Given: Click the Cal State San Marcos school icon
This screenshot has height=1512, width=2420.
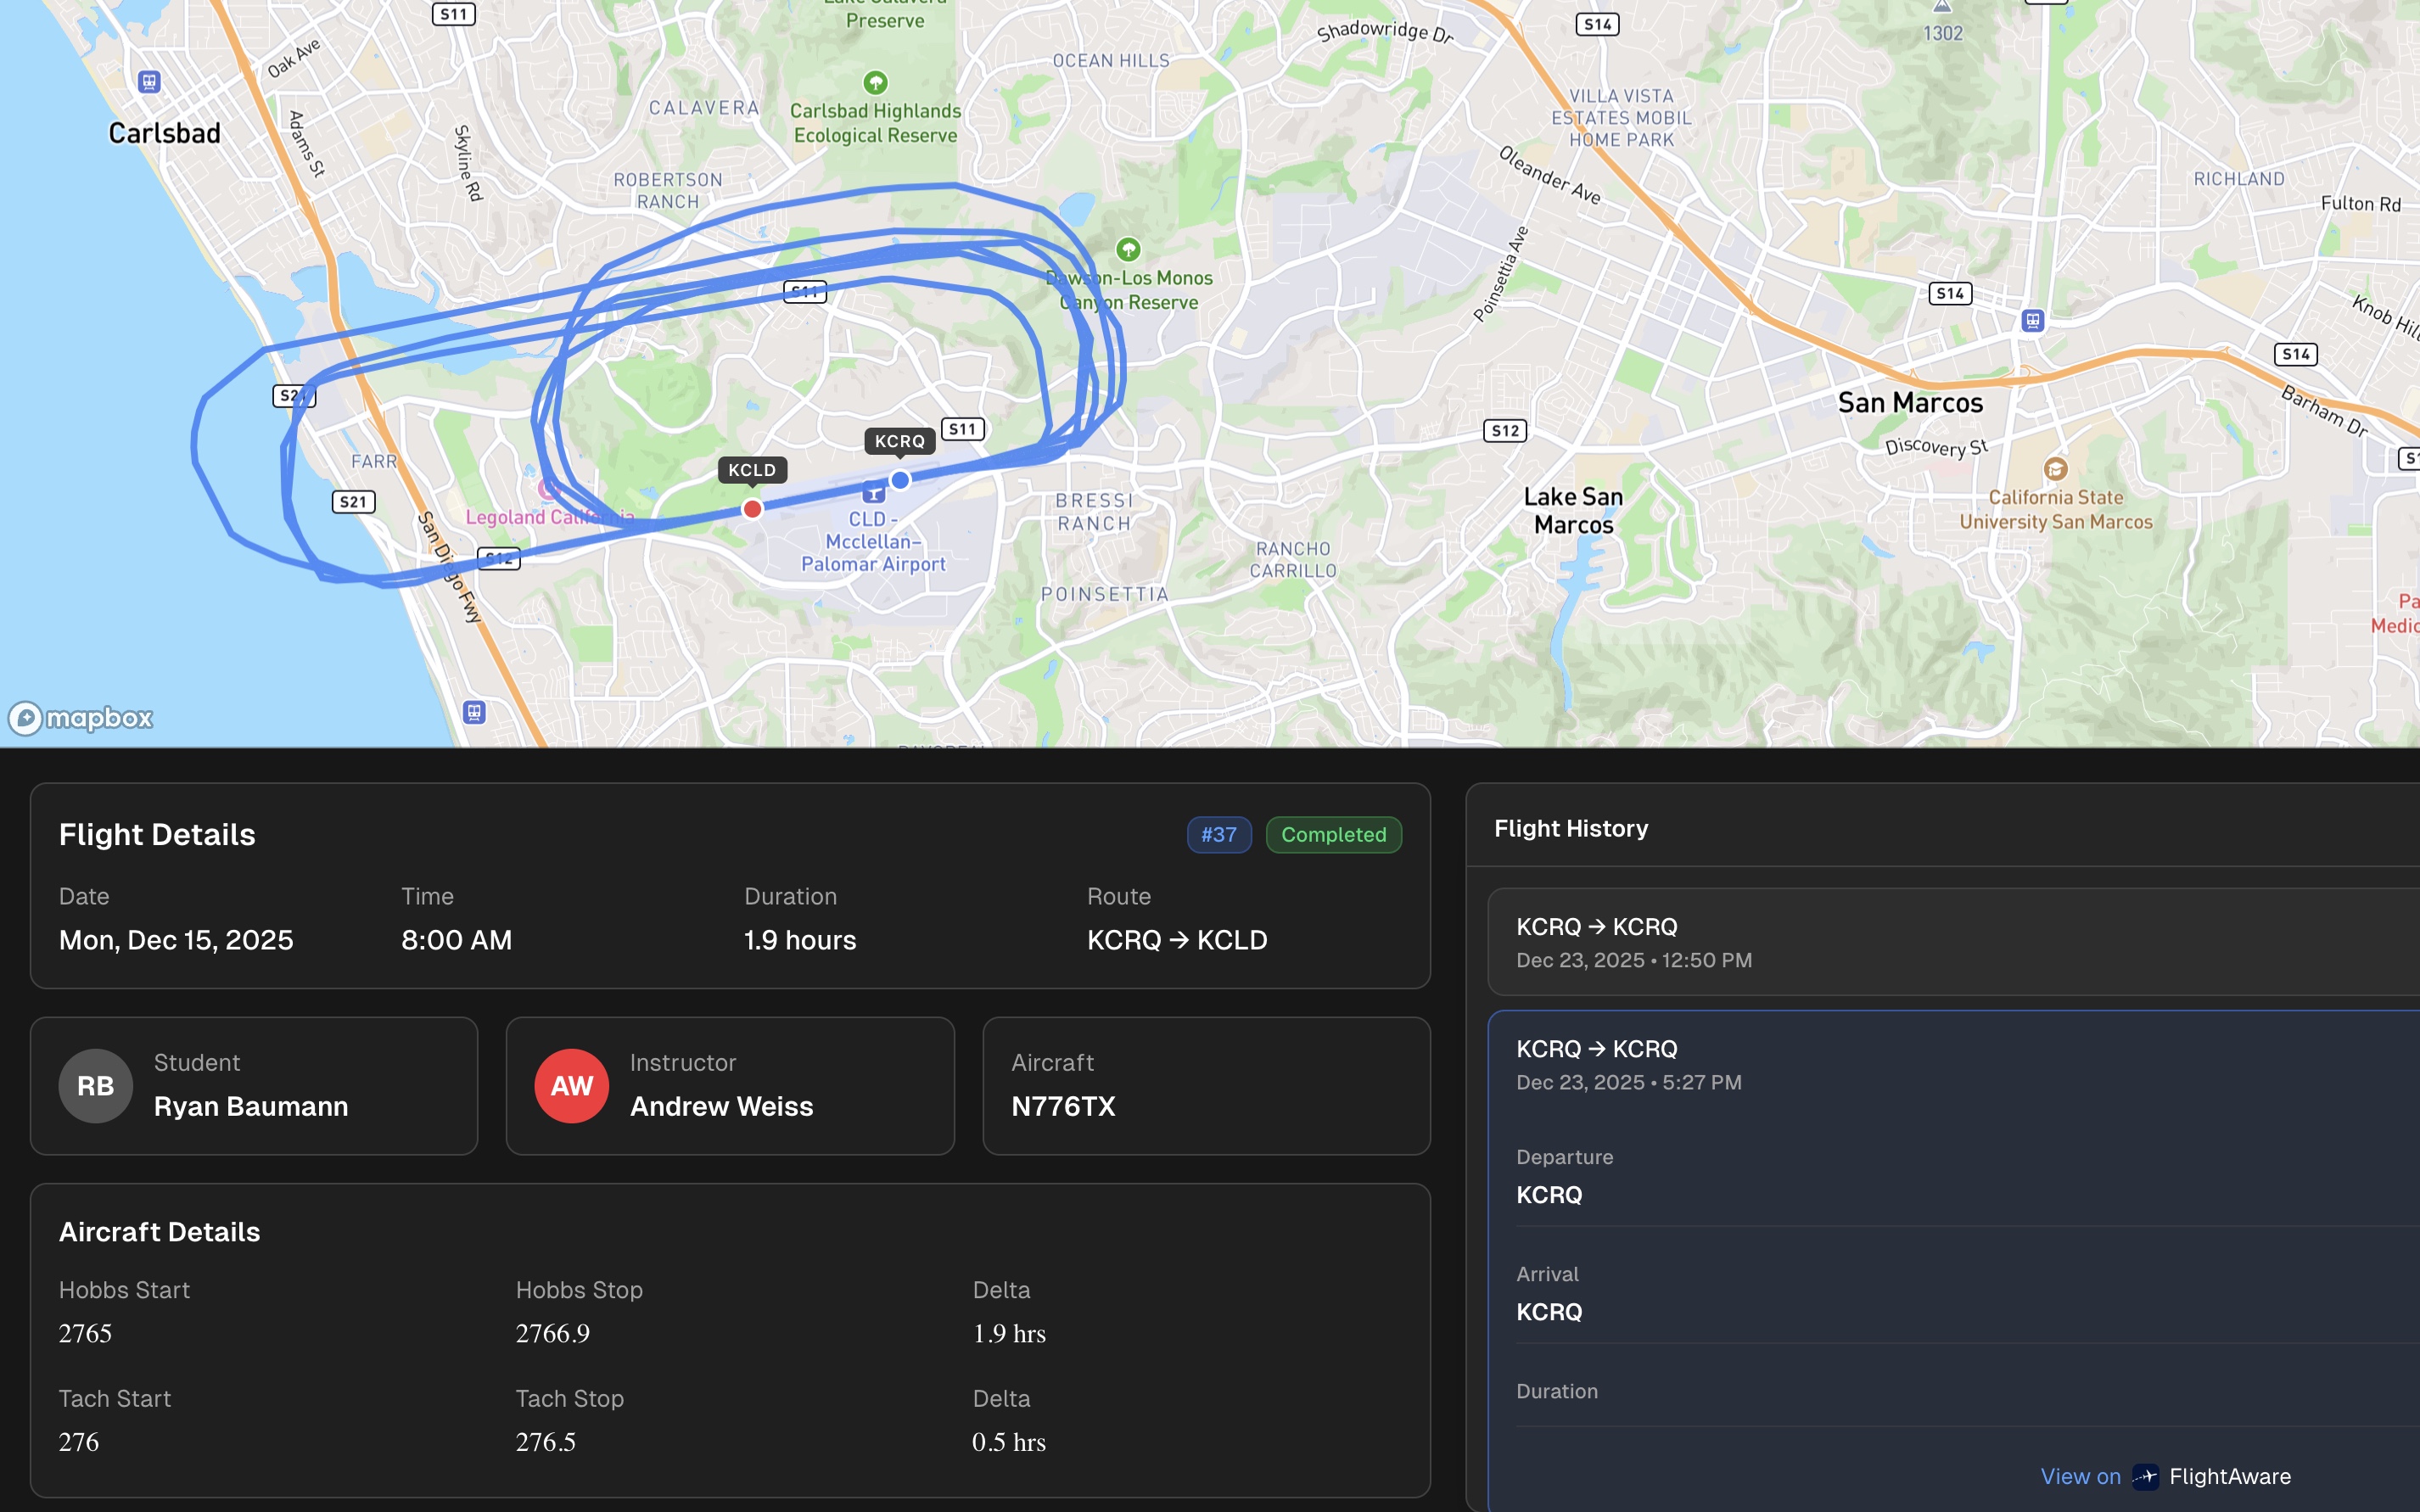Looking at the screenshot, I should pyautogui.click(x=2055, y=468).
